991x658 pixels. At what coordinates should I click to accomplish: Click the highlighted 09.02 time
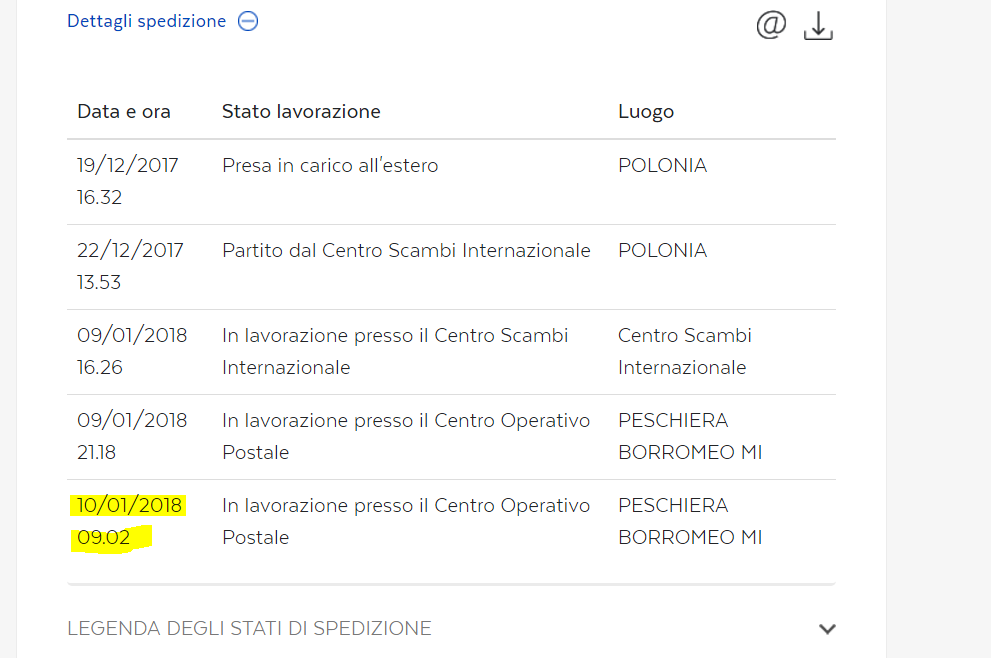[x=104, y=537]
